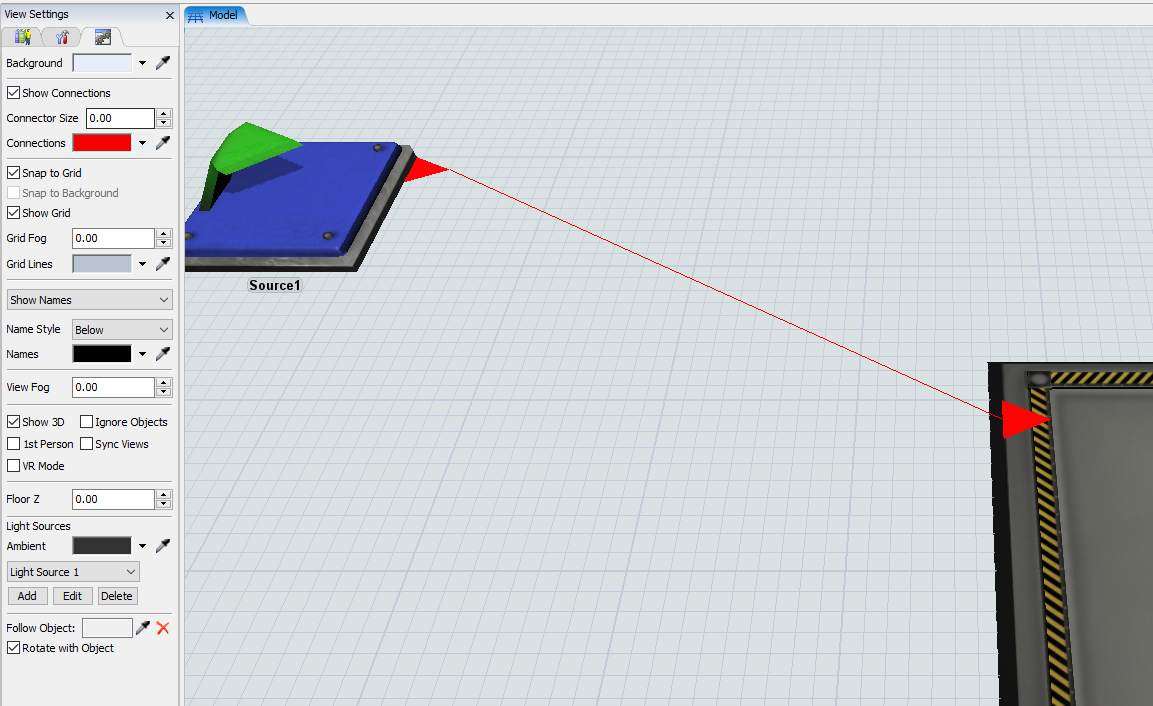Open the Light Source 1 dropdown
This screenshot has width=1153, height=706.
(73, 572)
